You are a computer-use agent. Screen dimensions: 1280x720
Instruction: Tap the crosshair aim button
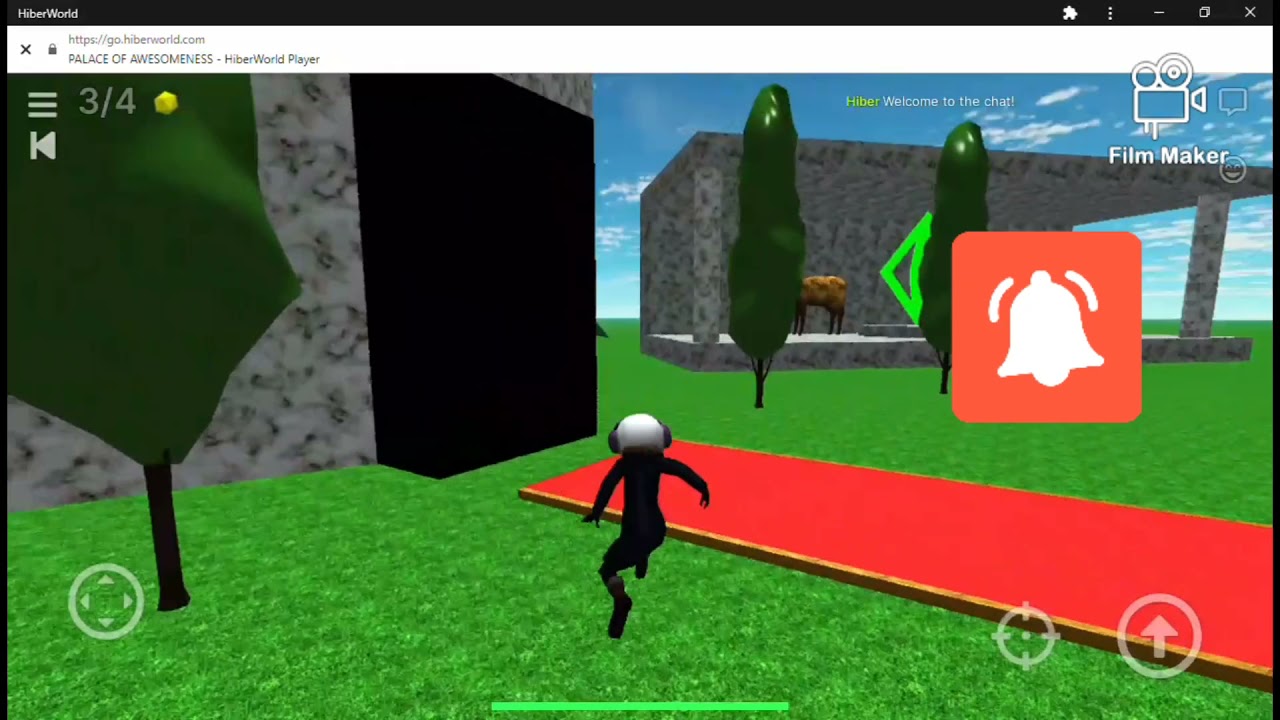coord(1026,634)
